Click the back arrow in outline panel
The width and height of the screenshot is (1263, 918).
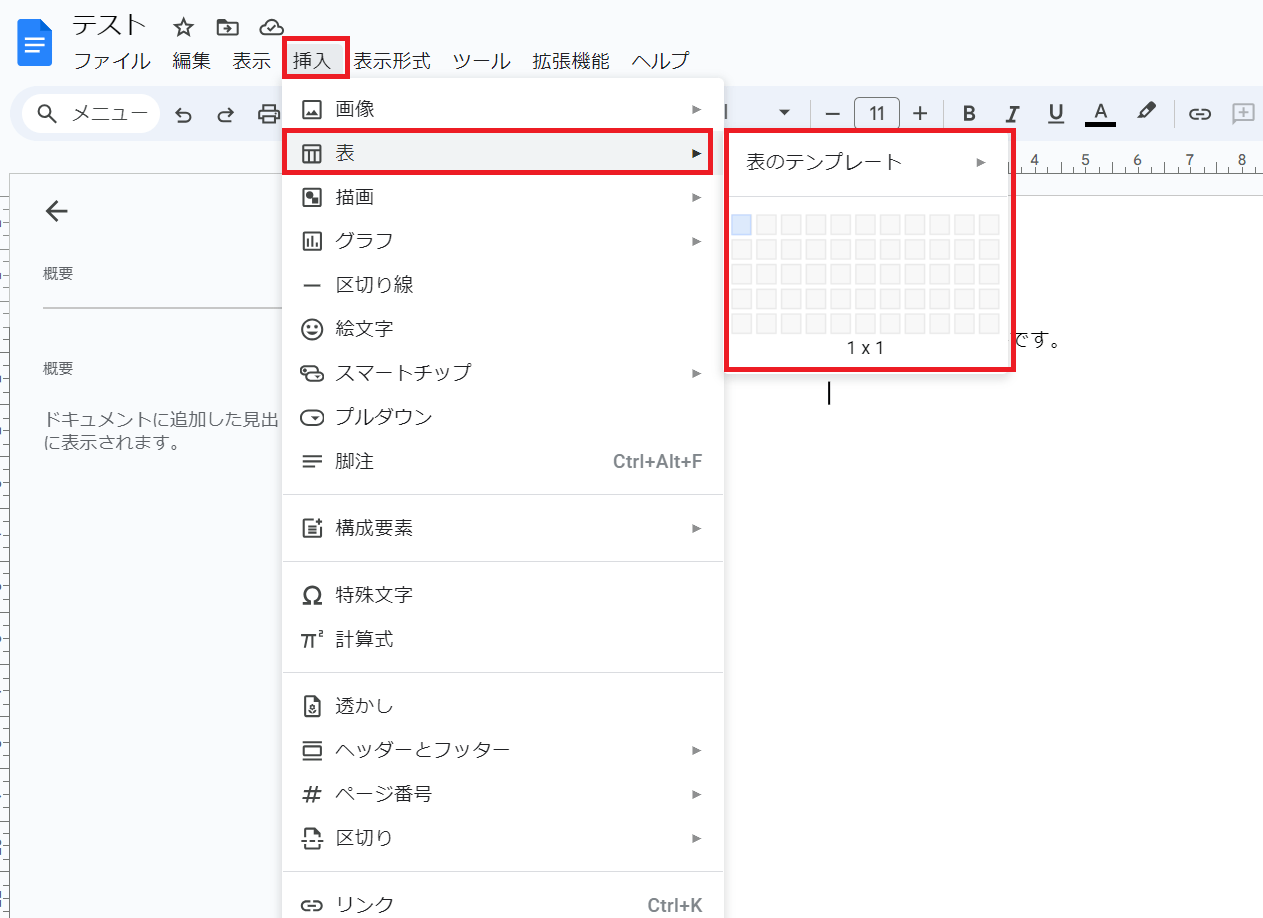point(57,210)
